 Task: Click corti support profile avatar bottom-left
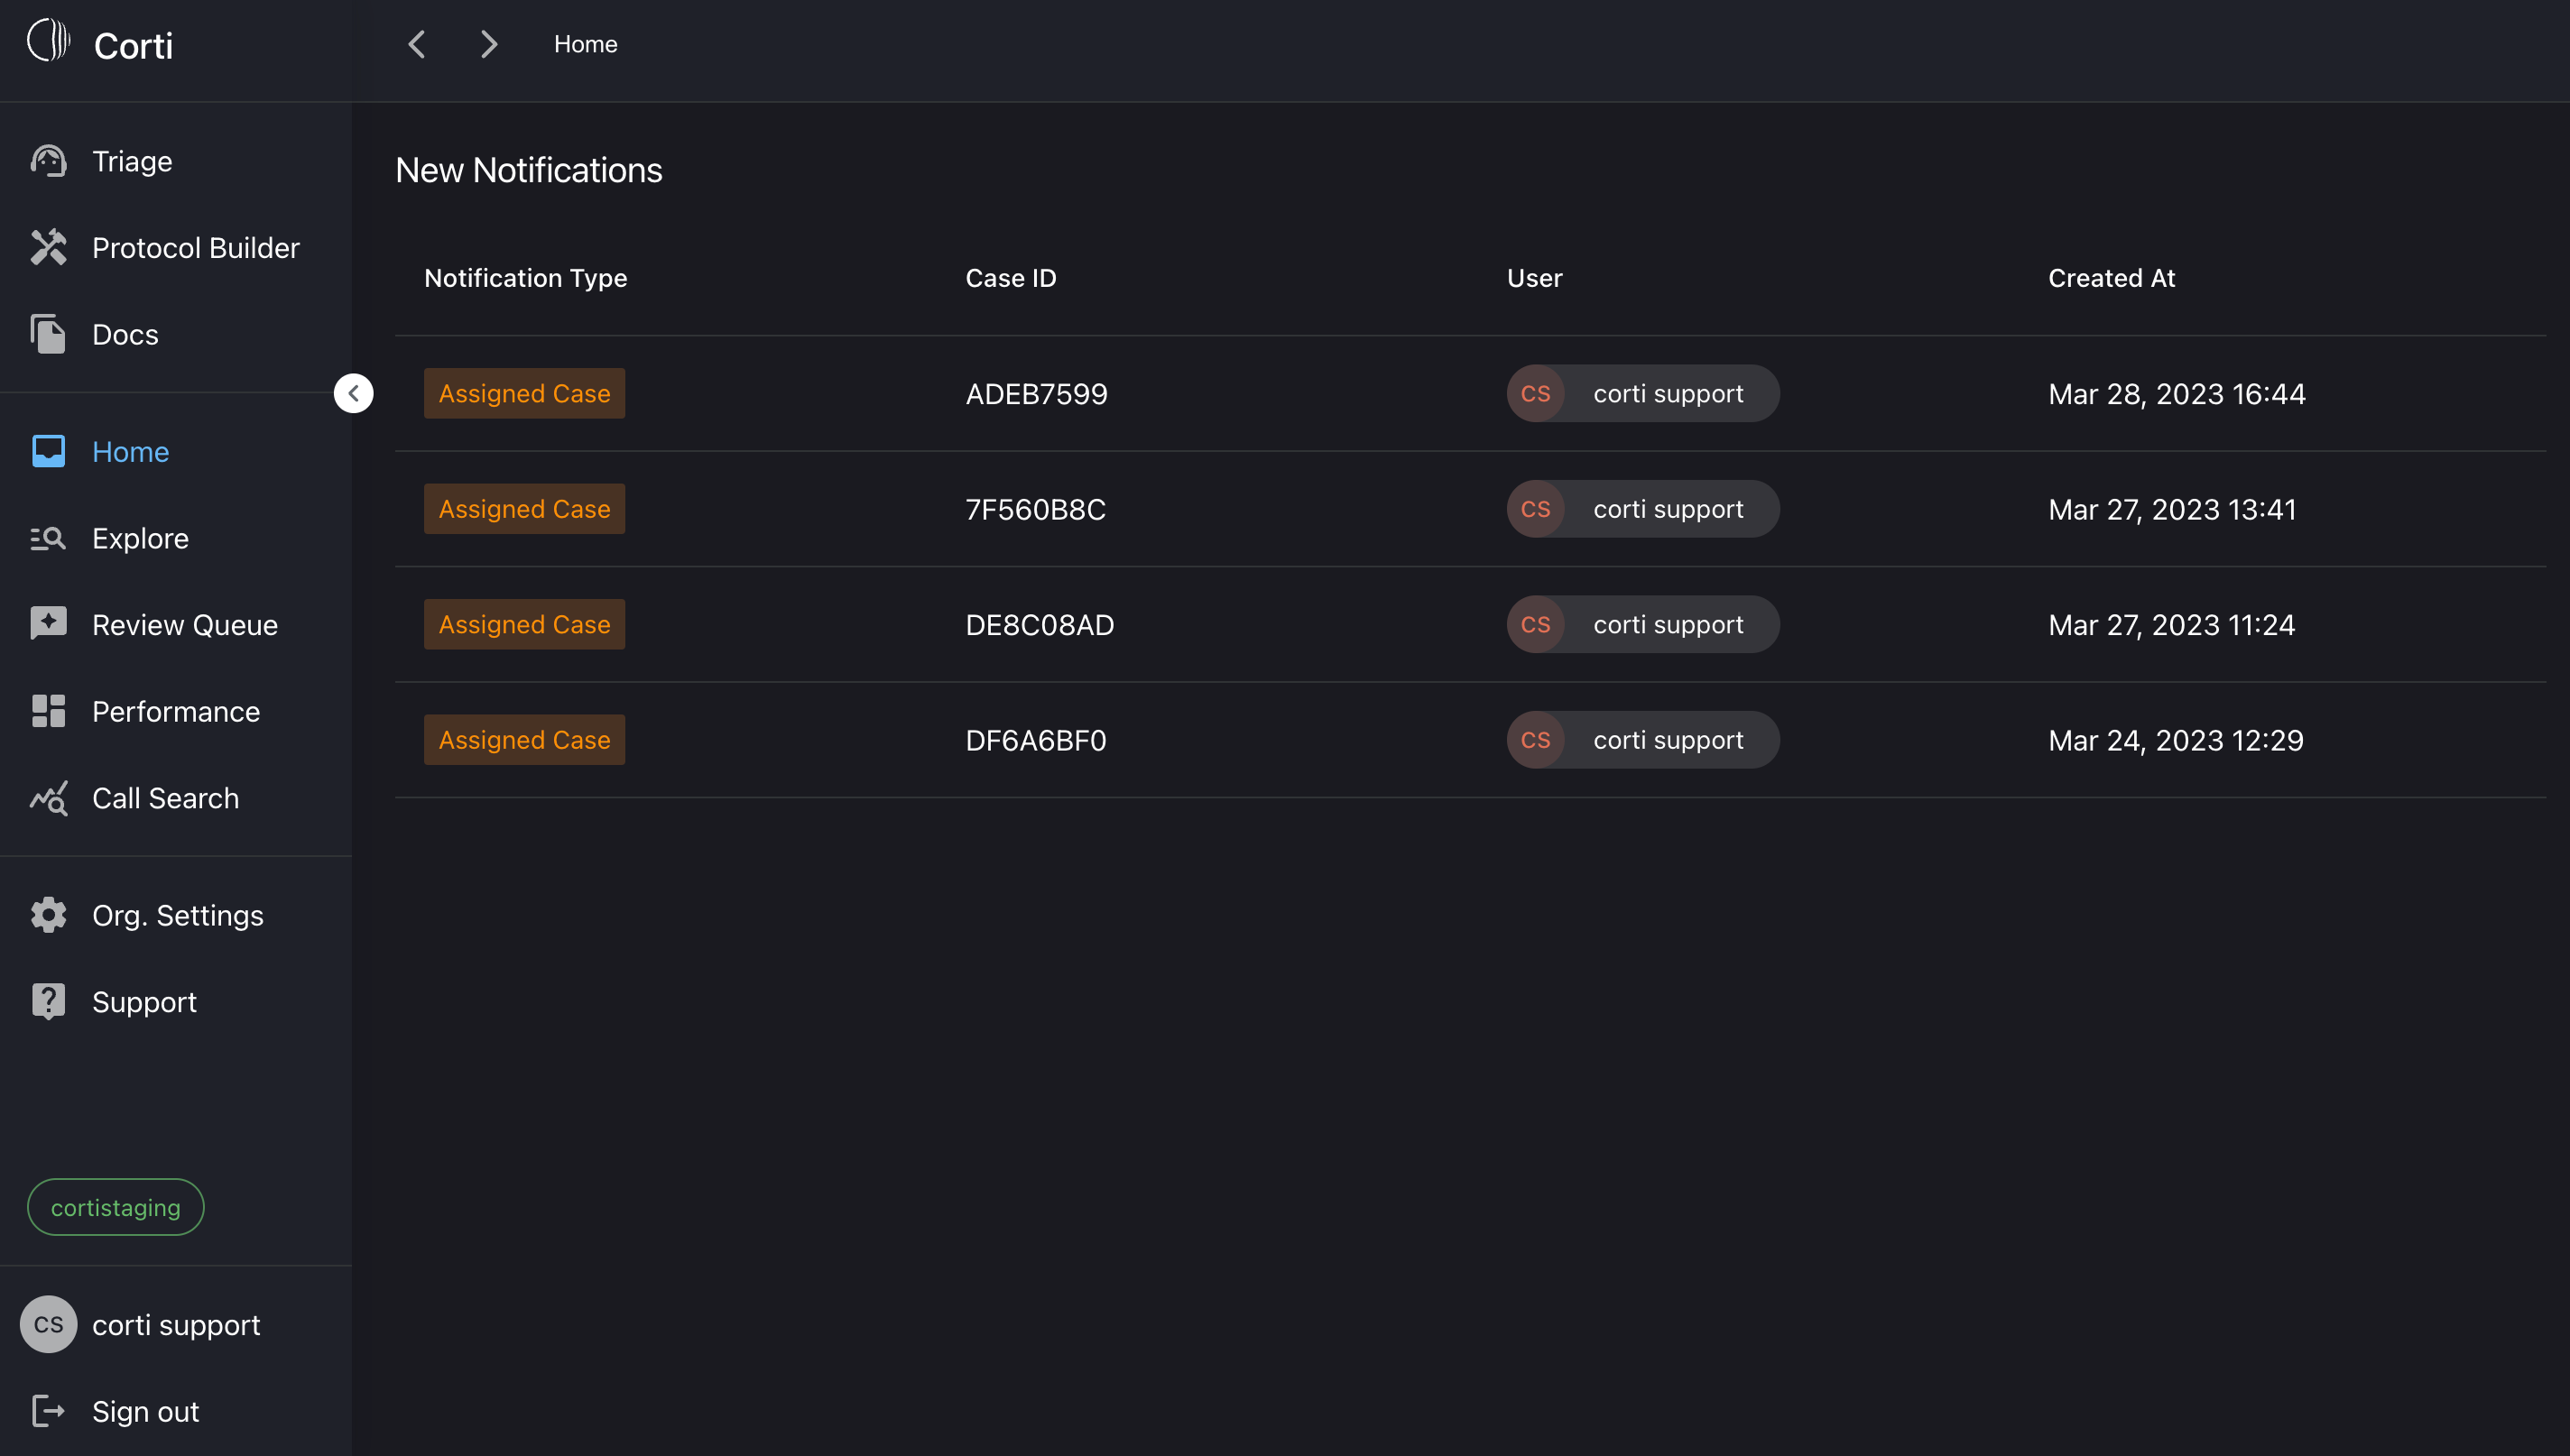pos(48,1324)
